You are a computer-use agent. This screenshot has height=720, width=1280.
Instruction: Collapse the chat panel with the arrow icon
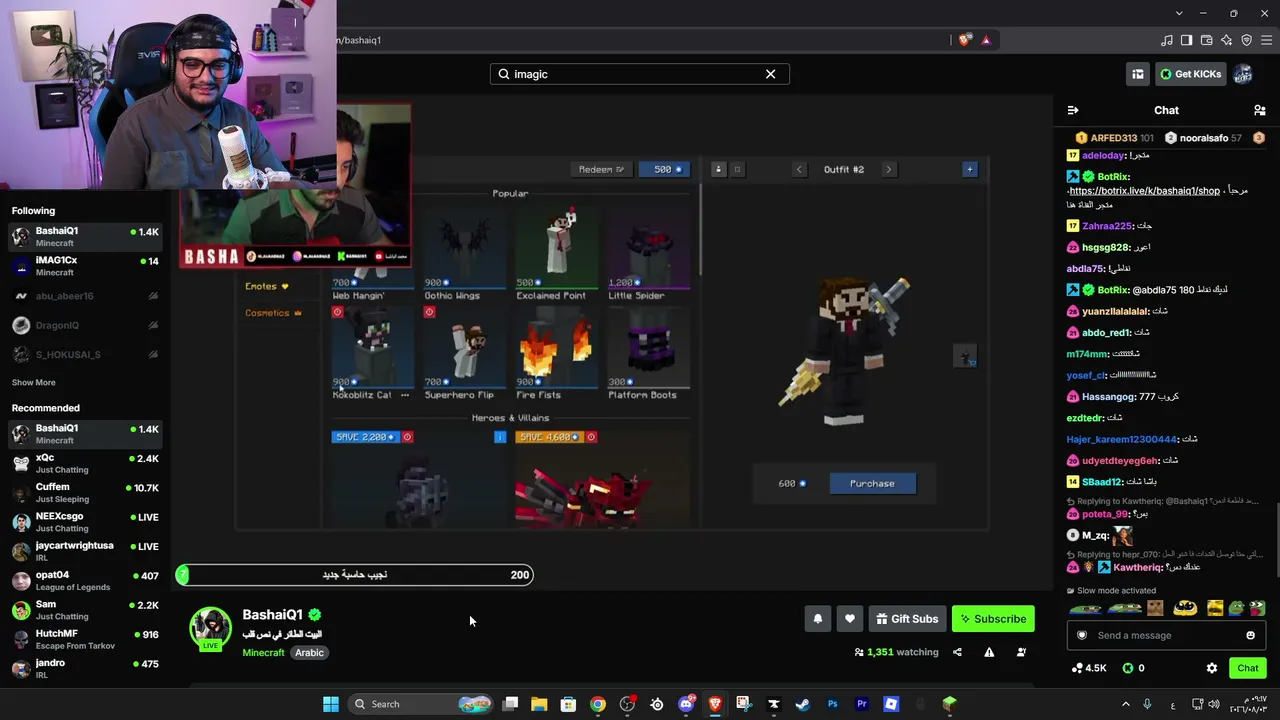[x=1073, y=110]
